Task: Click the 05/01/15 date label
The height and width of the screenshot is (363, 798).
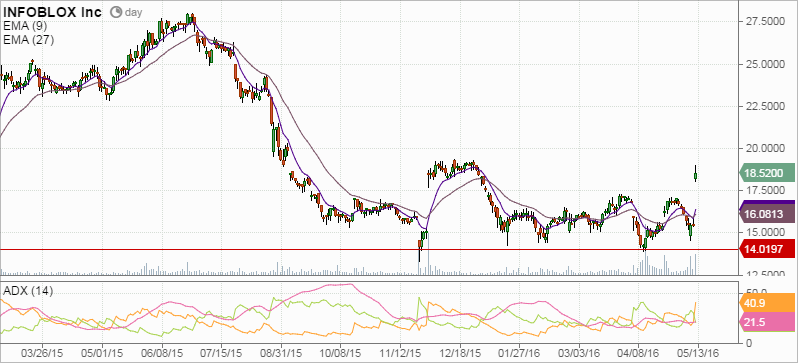Action: [x=103, y=352]
